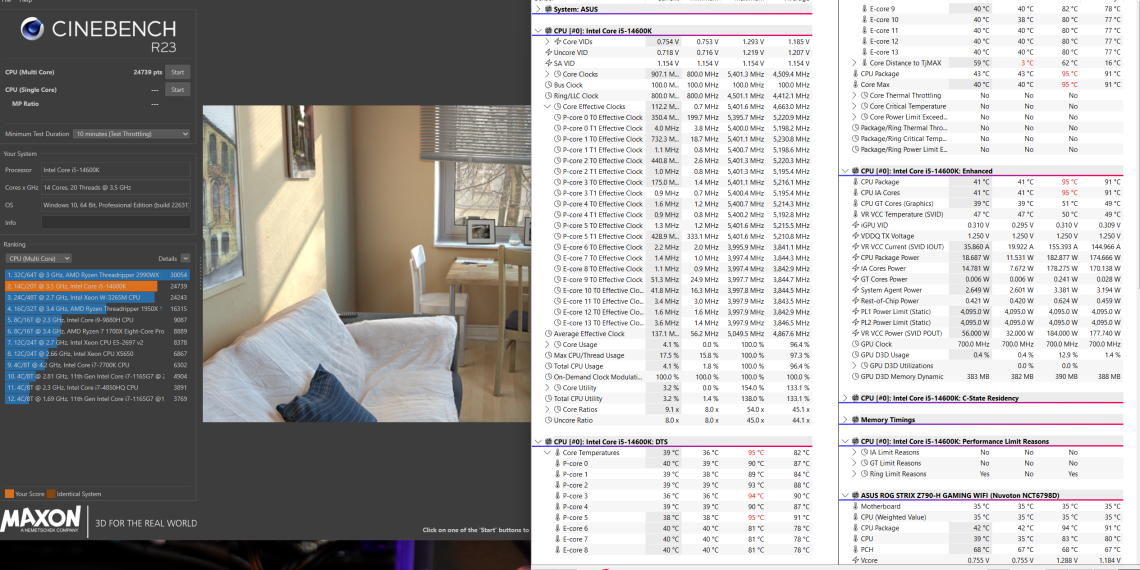Click the clock icon for Uncore Ratio
Screen dimensions: 1140x570
(548, 420)
